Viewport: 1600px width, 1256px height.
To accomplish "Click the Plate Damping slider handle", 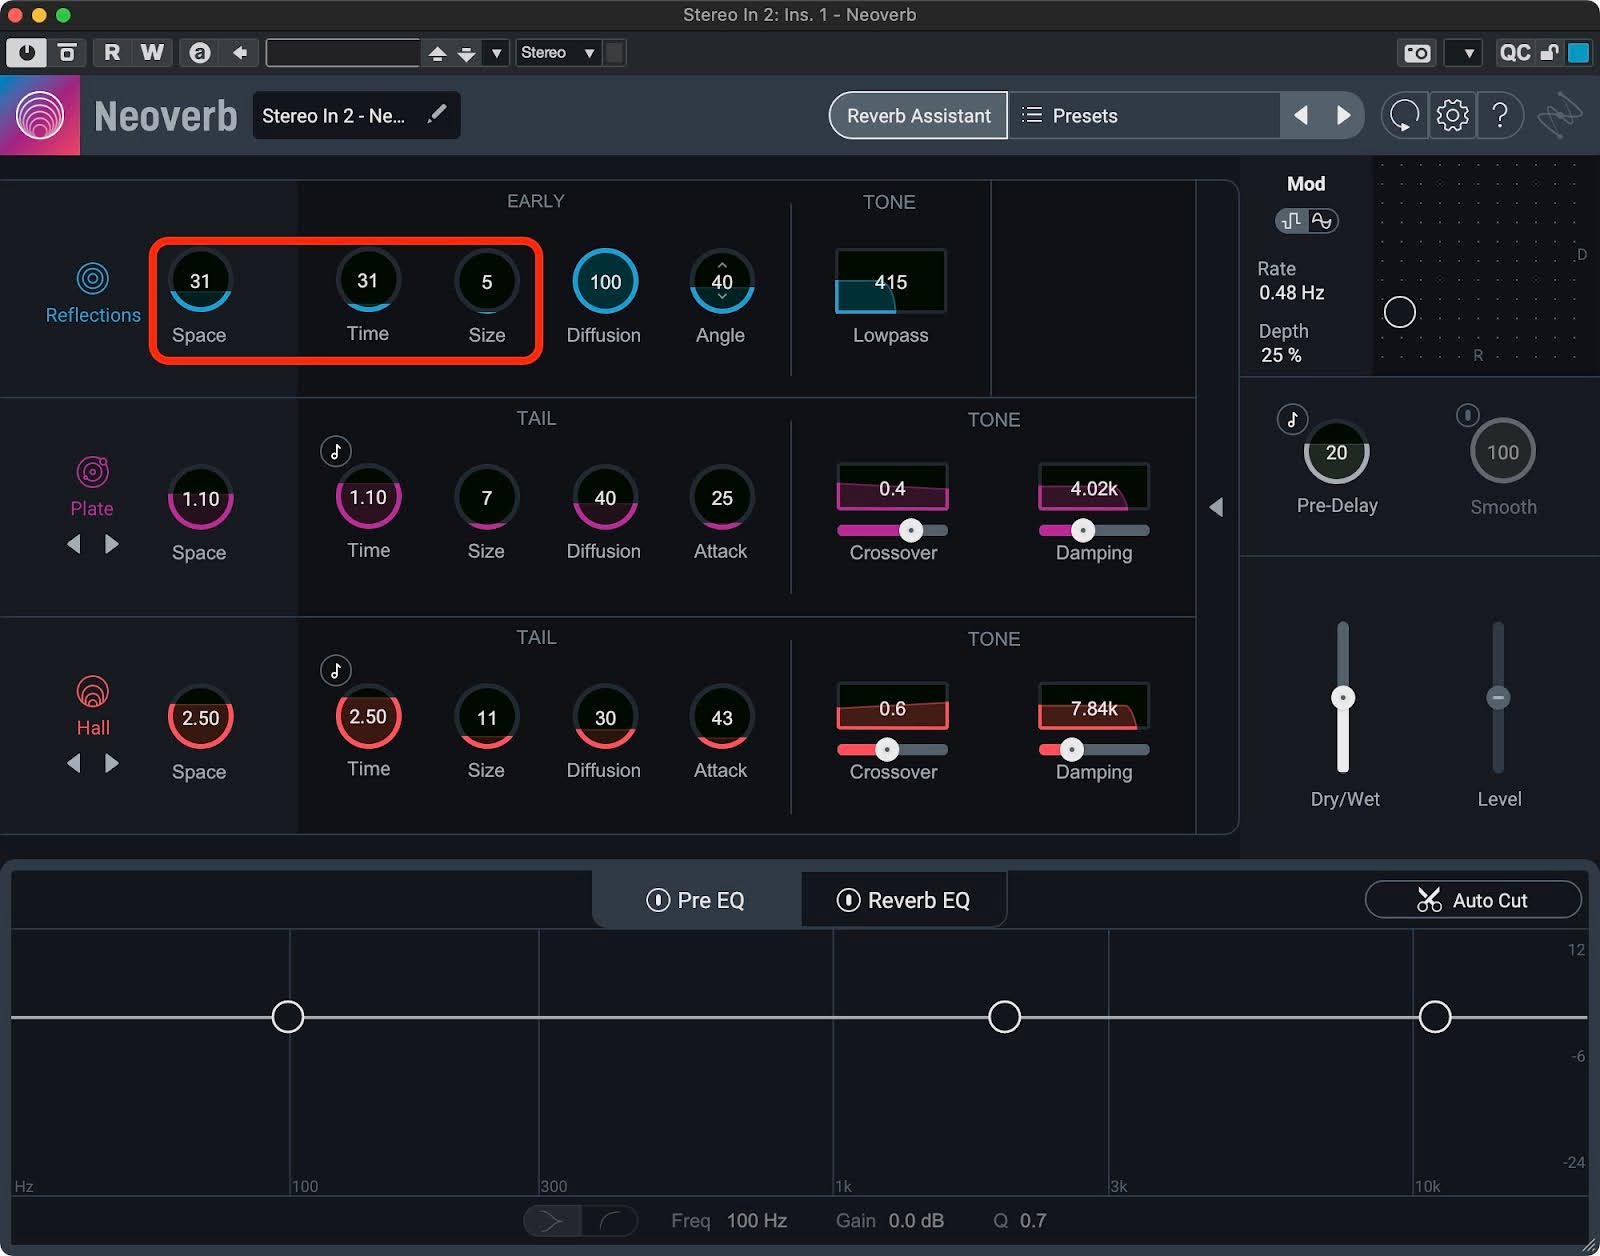I will click(x=1083, y=530).
